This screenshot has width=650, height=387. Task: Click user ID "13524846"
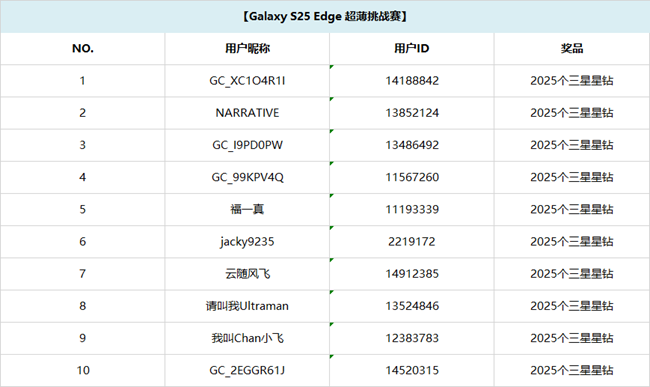[412, 306]
